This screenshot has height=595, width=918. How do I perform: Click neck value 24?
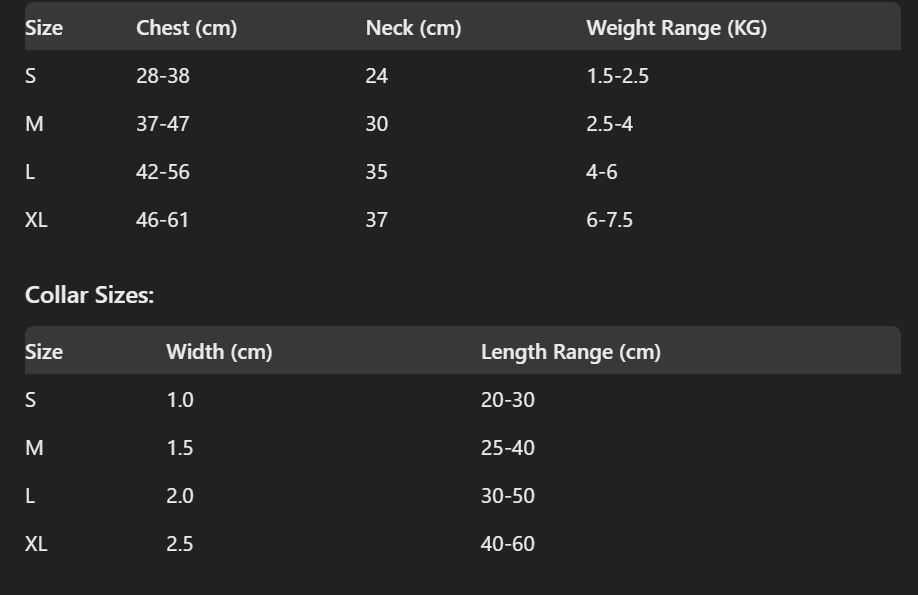point(376,76)
